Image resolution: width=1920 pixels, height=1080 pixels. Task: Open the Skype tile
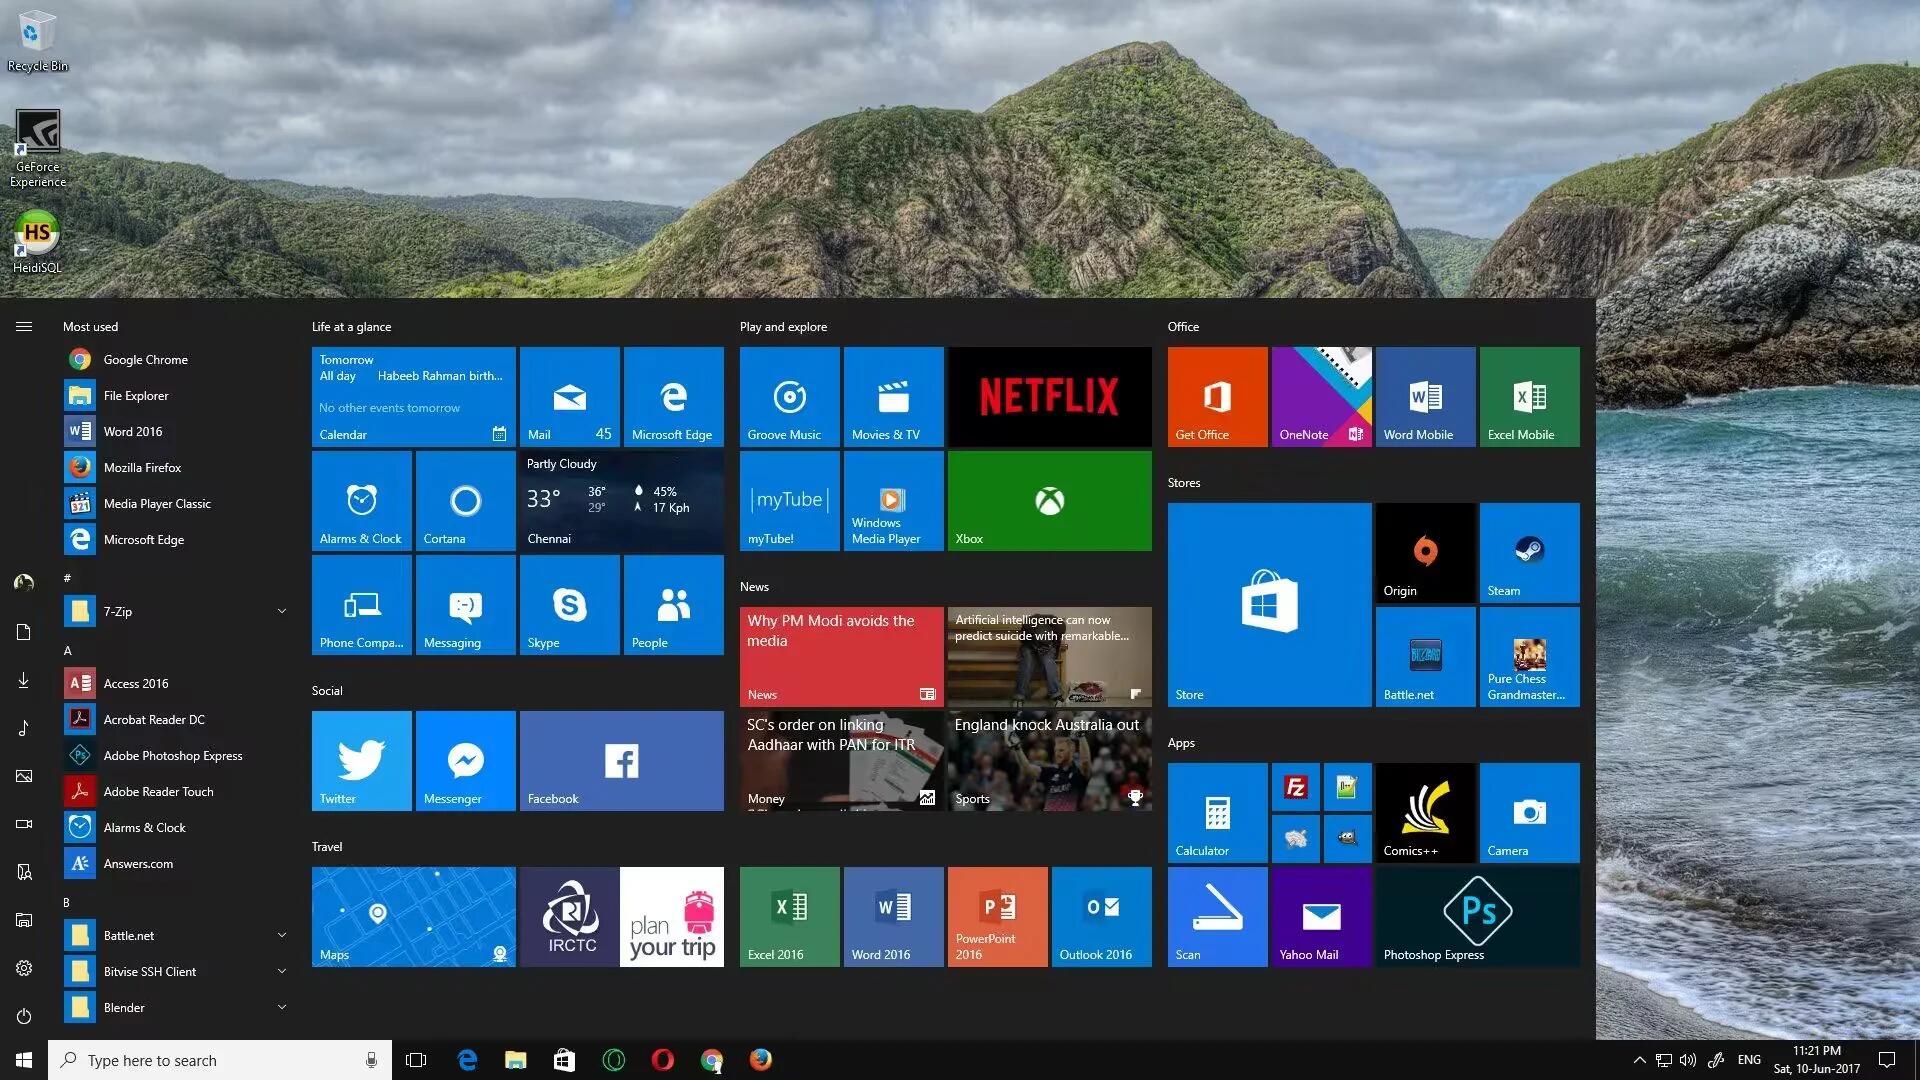[569, 604]
